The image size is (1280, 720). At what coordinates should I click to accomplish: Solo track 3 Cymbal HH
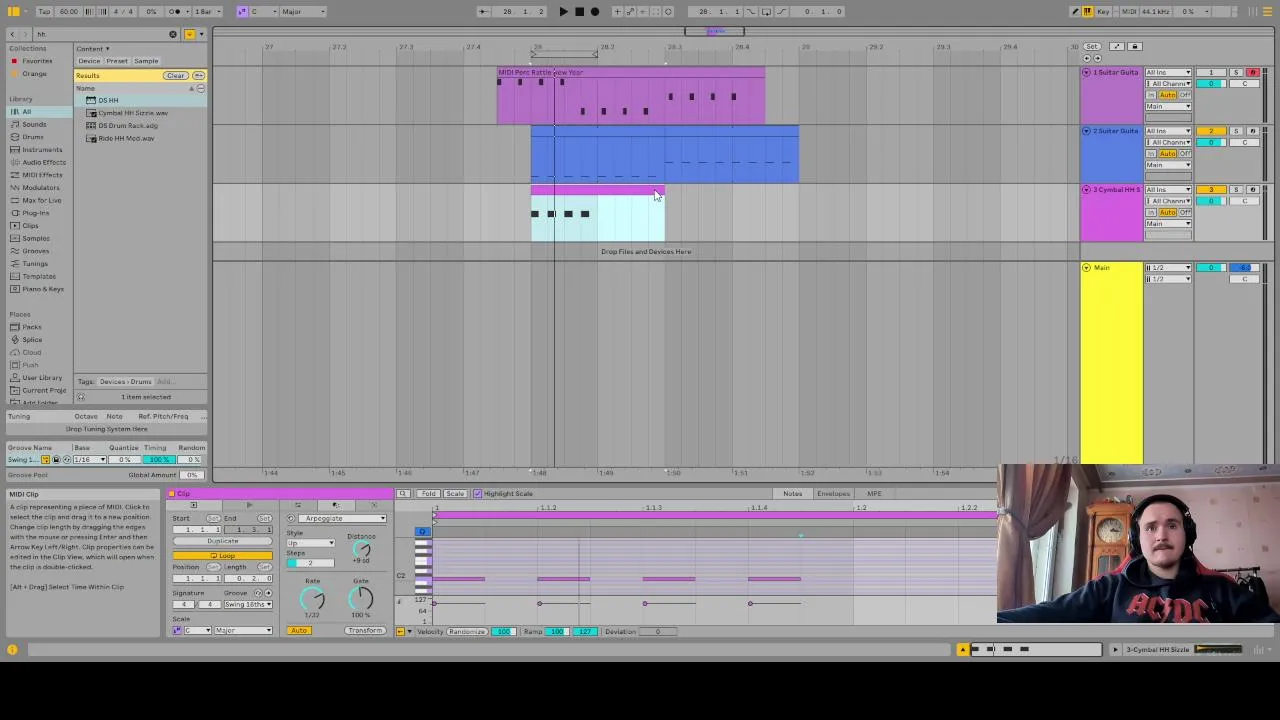[1236, 190]
